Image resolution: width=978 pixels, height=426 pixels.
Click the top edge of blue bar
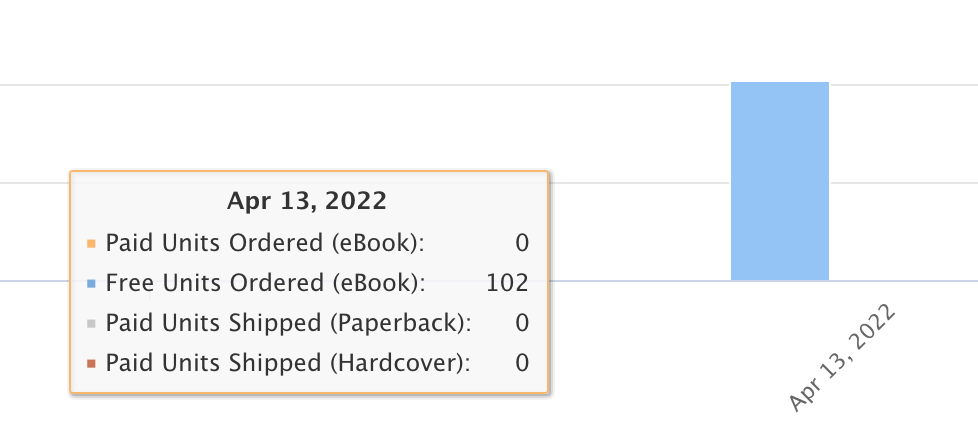click(780, 82)
